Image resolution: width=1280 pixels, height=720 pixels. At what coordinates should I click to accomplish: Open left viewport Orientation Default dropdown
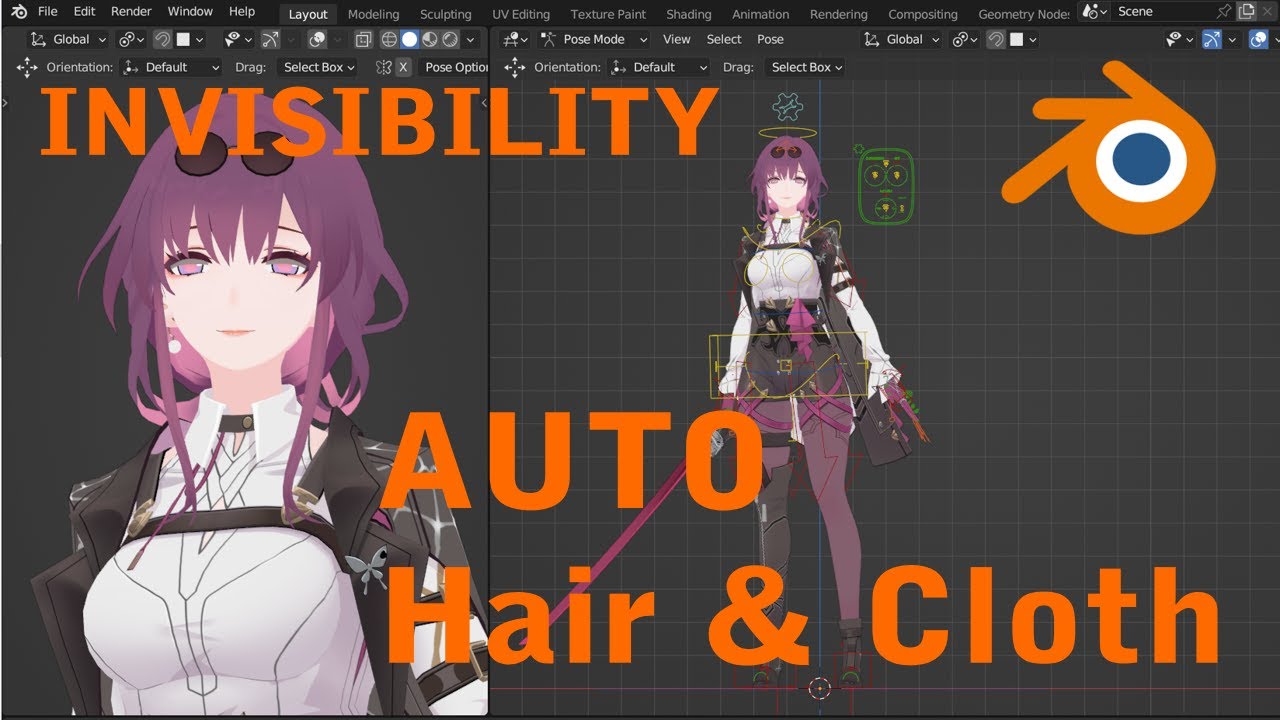pos(171,67)
